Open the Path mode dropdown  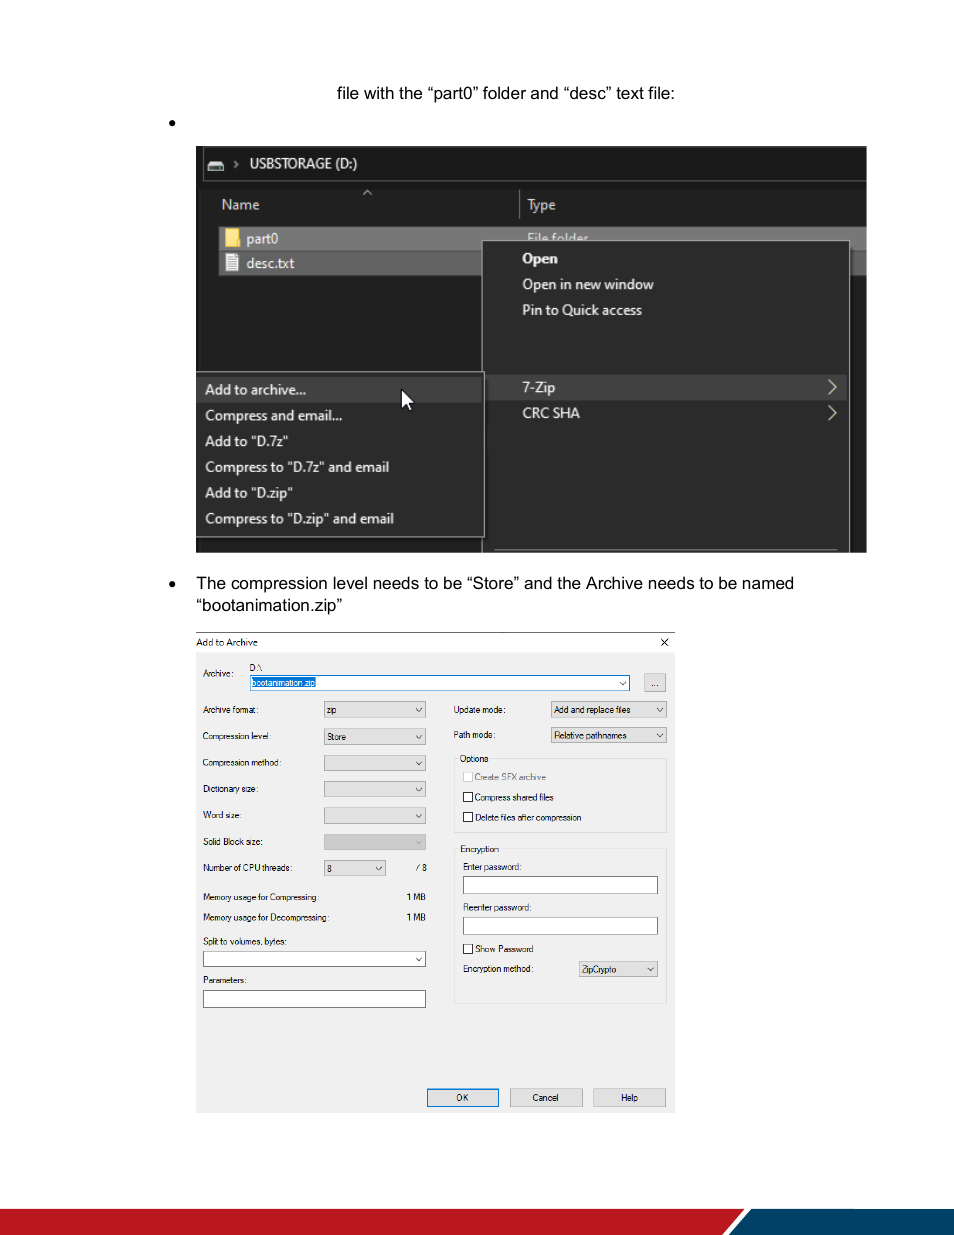608,735
